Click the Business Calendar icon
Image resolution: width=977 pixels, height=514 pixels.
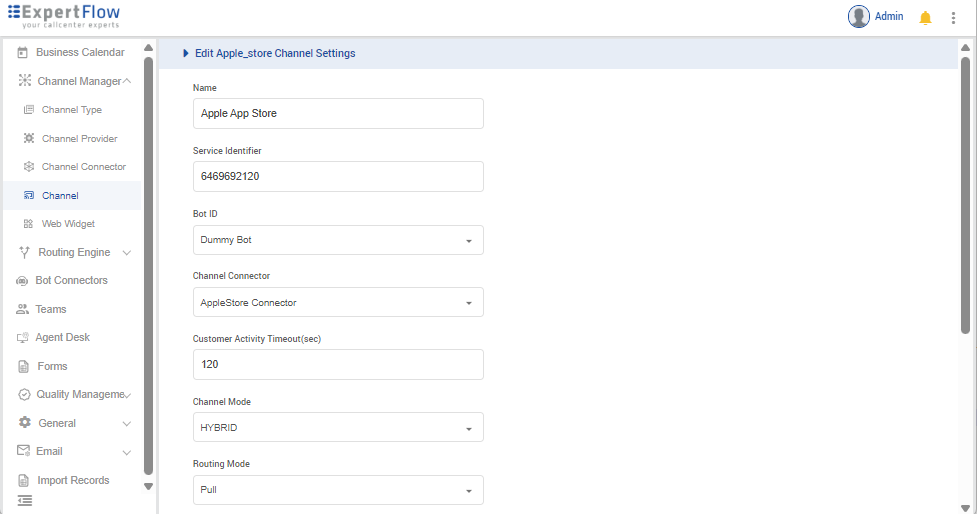click(x=22, y=53)
